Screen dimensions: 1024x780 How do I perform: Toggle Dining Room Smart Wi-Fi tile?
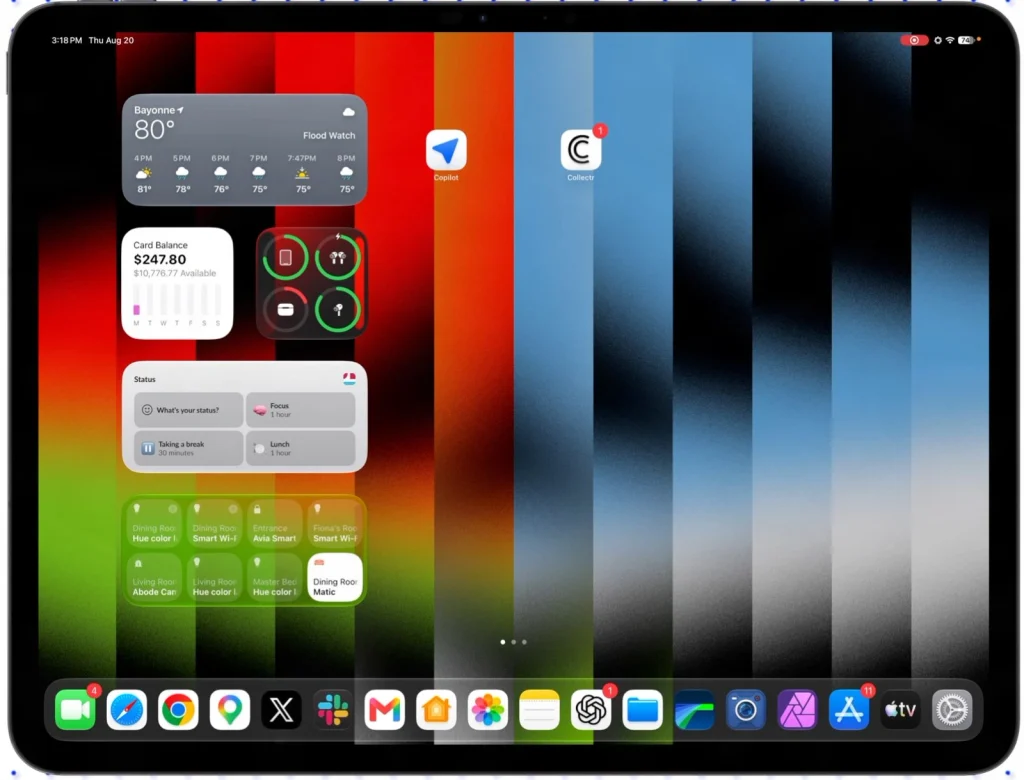[215, 523]
